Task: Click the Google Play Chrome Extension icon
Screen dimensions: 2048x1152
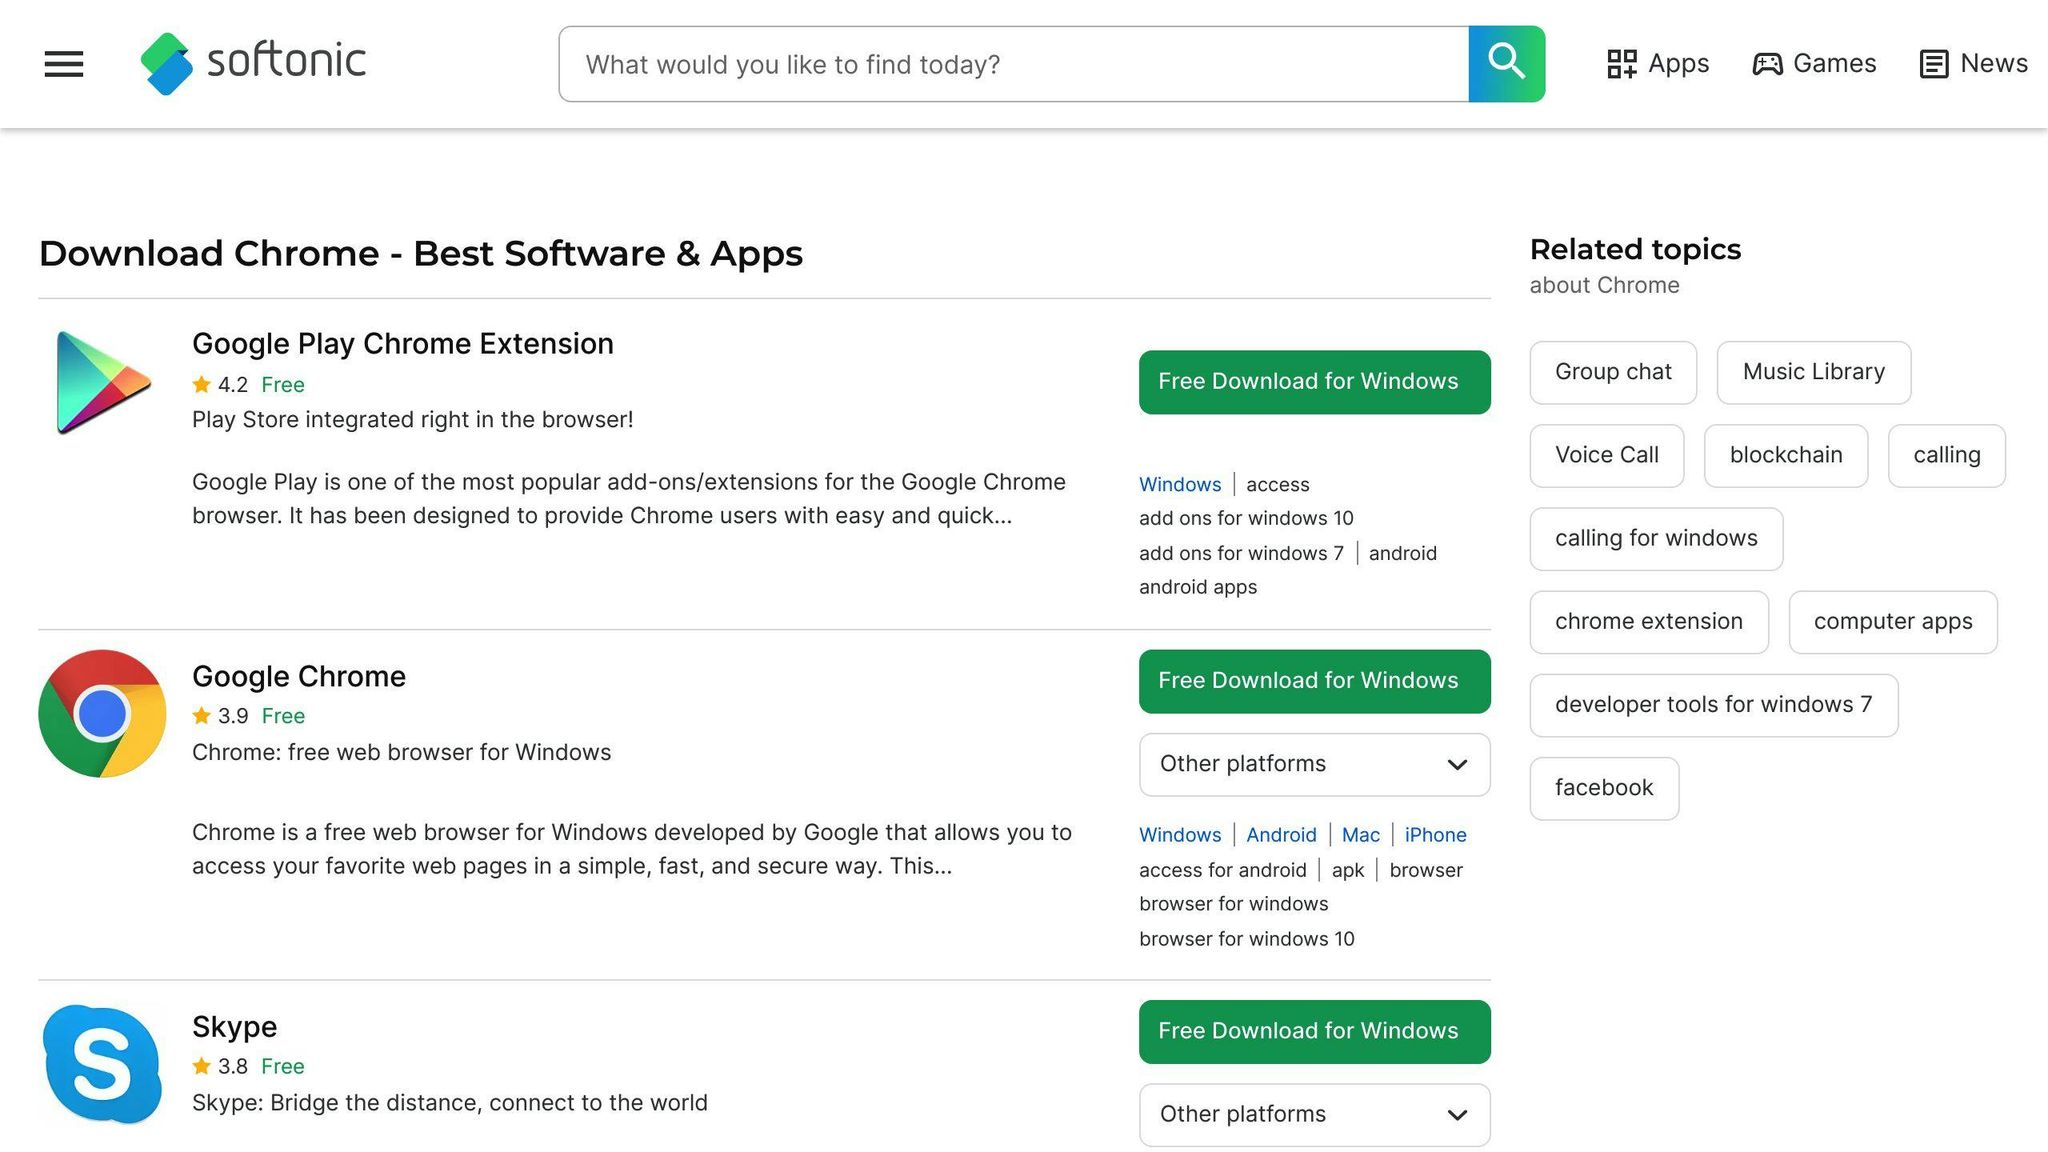Action: [x=103, y=382]
